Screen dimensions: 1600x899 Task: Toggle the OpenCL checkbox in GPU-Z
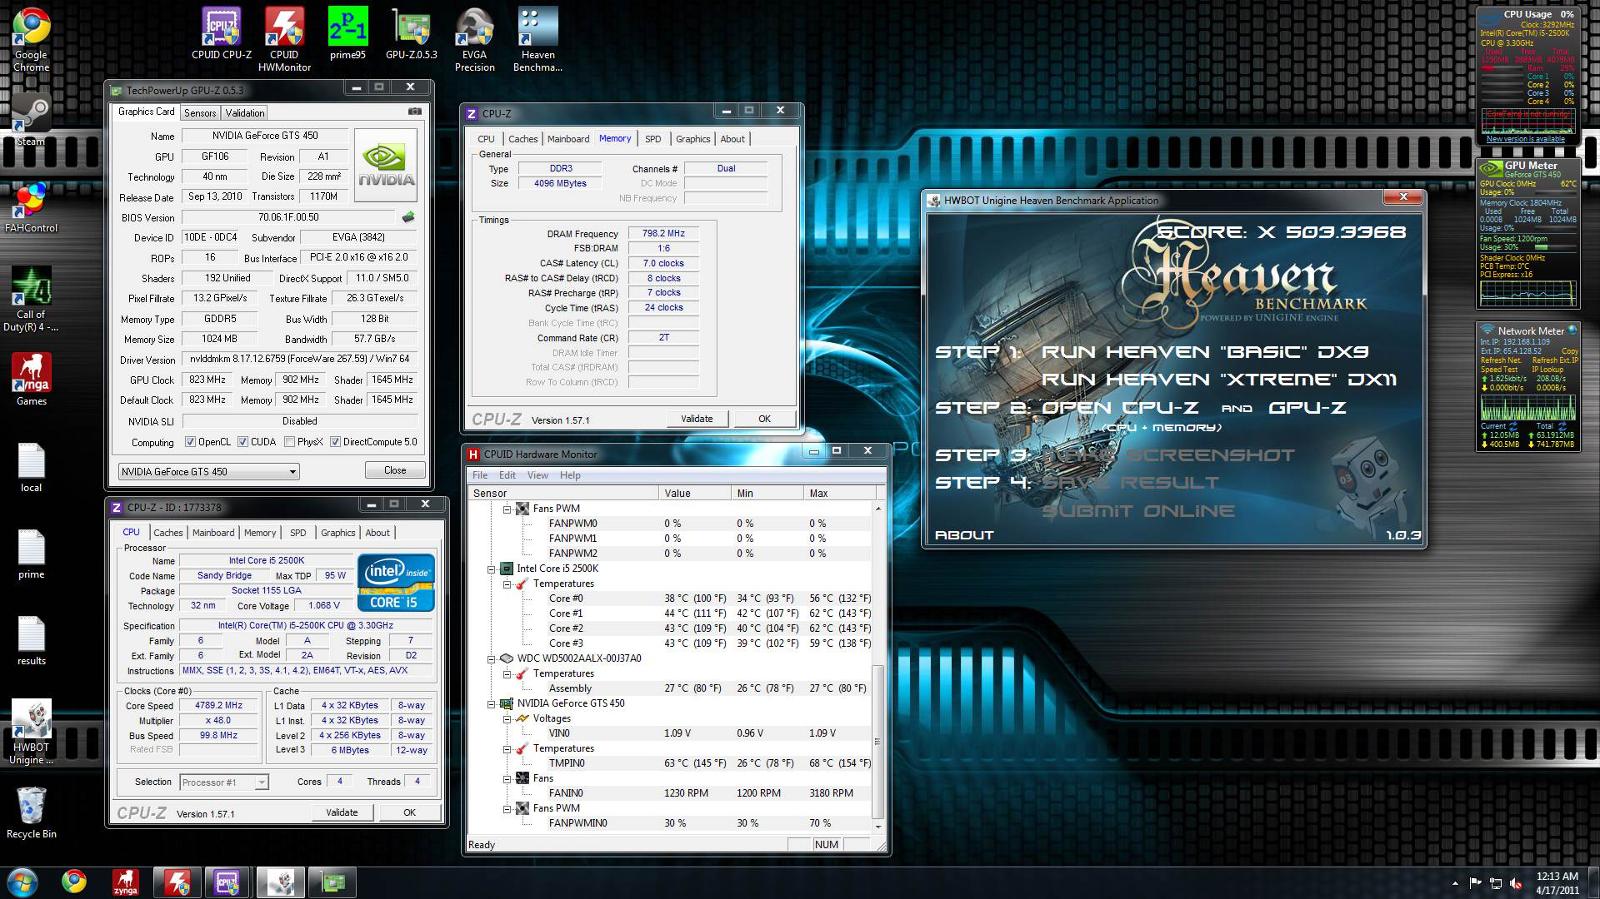click(x=190, y=442)
